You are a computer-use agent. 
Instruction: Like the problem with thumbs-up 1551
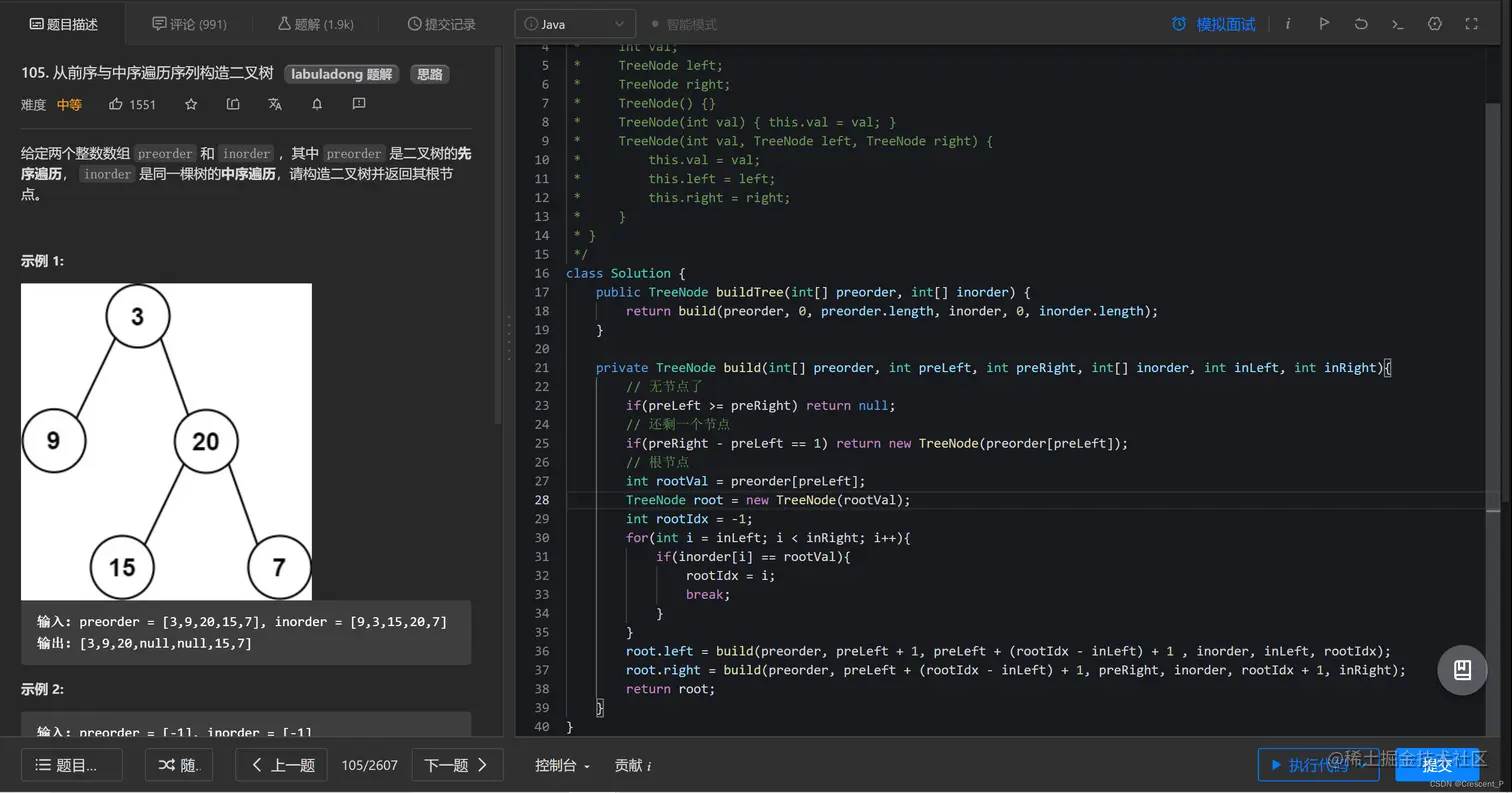132,104
